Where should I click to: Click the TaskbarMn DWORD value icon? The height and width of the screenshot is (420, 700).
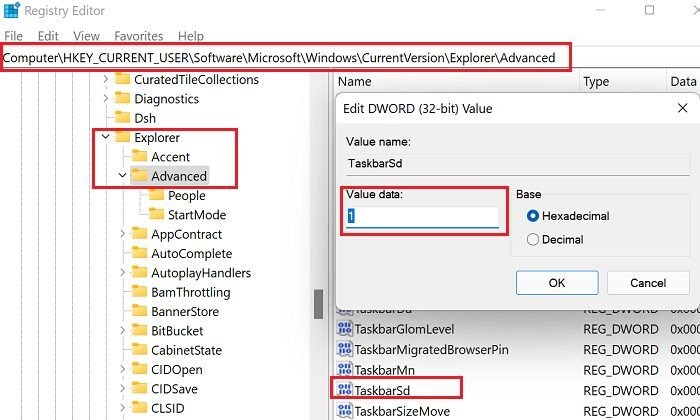point(345,368)
